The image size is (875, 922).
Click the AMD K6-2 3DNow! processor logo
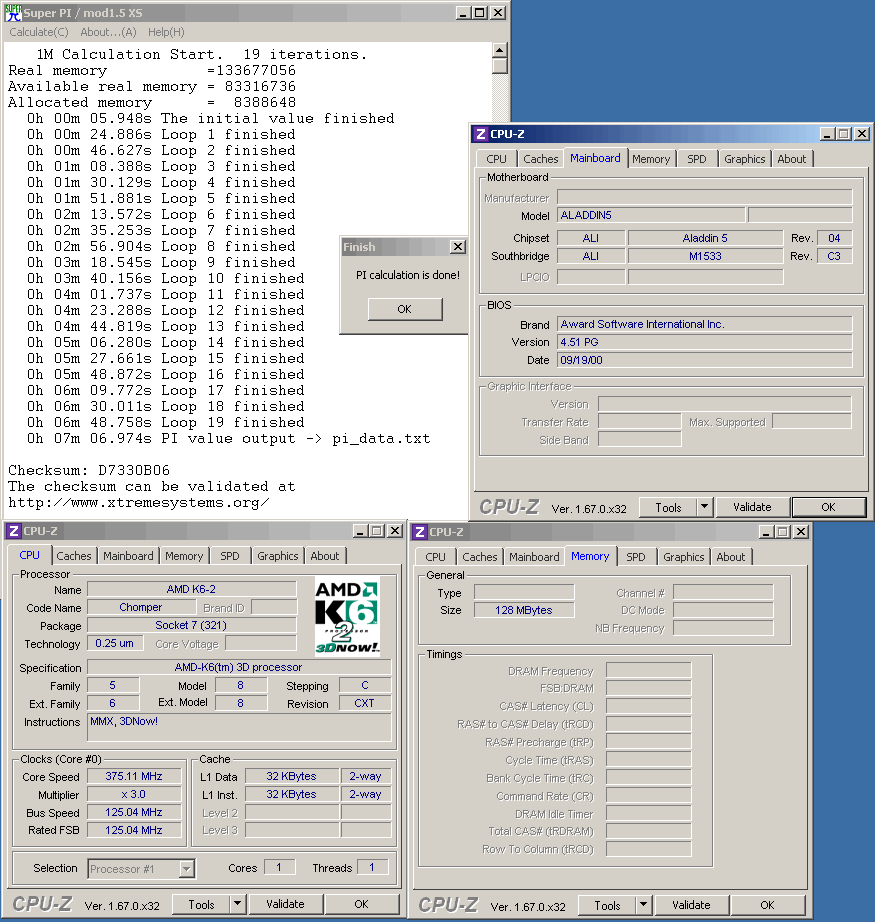click(347, 617)
